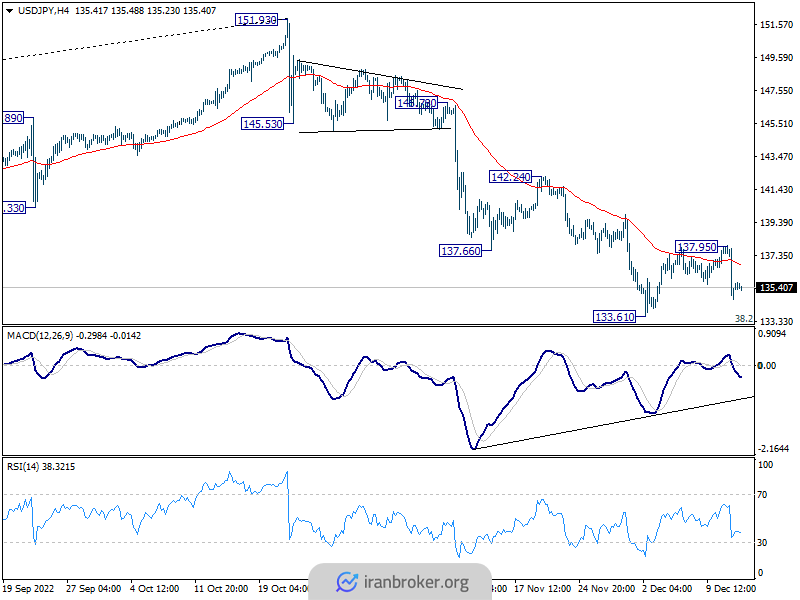
Task: Click the current price tag 135.407
Action: point(776,288)
